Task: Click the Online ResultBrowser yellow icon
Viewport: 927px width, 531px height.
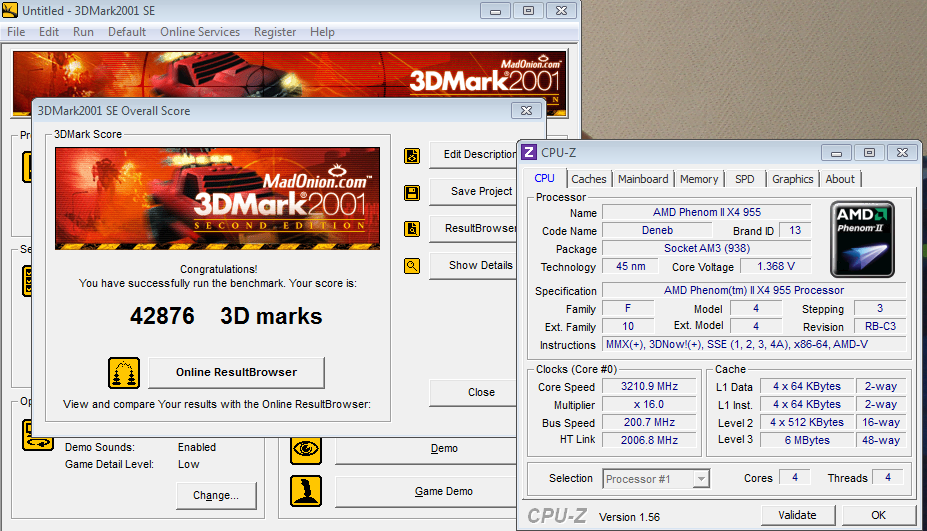Action: (x=124, y=373)
